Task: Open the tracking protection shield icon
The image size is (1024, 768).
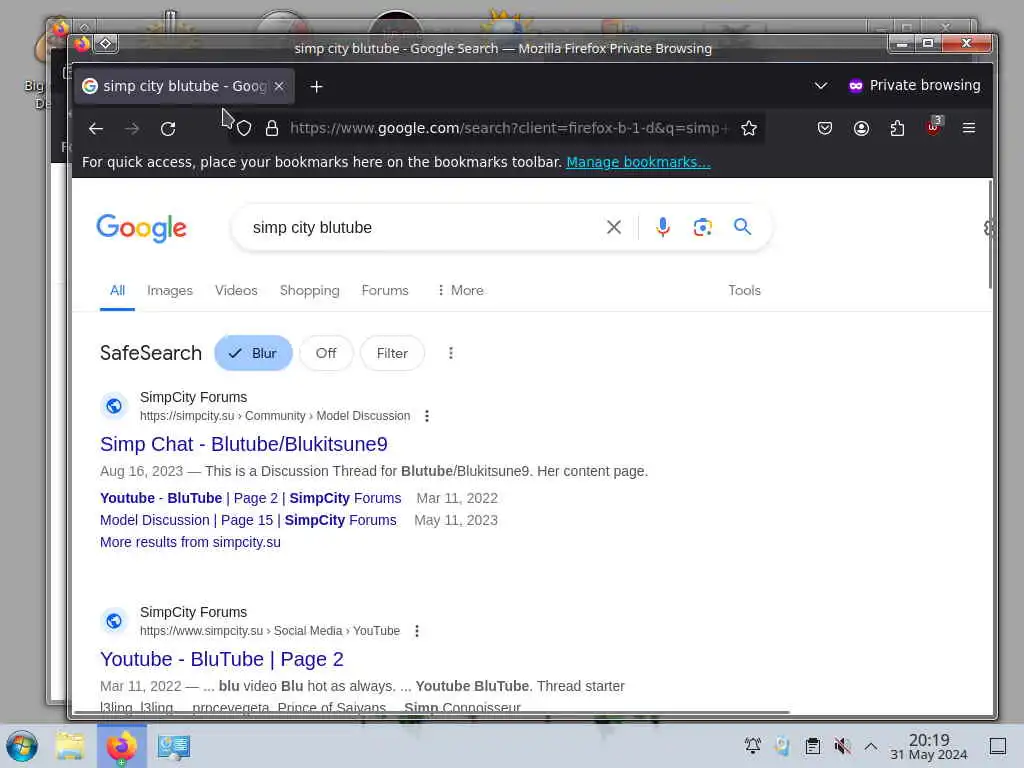Action: click(244, 129)
